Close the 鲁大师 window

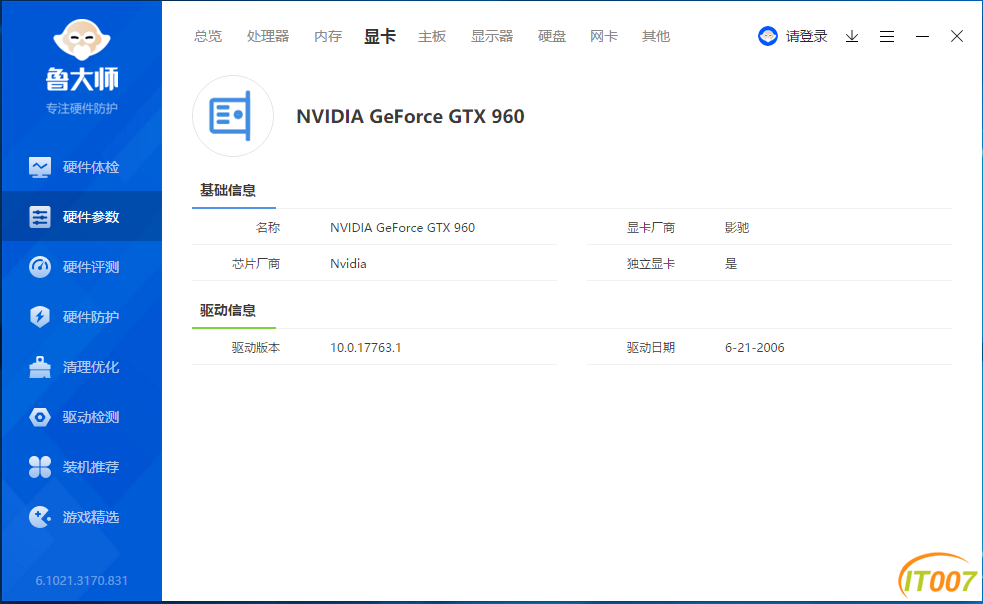(x=957, y=36)
